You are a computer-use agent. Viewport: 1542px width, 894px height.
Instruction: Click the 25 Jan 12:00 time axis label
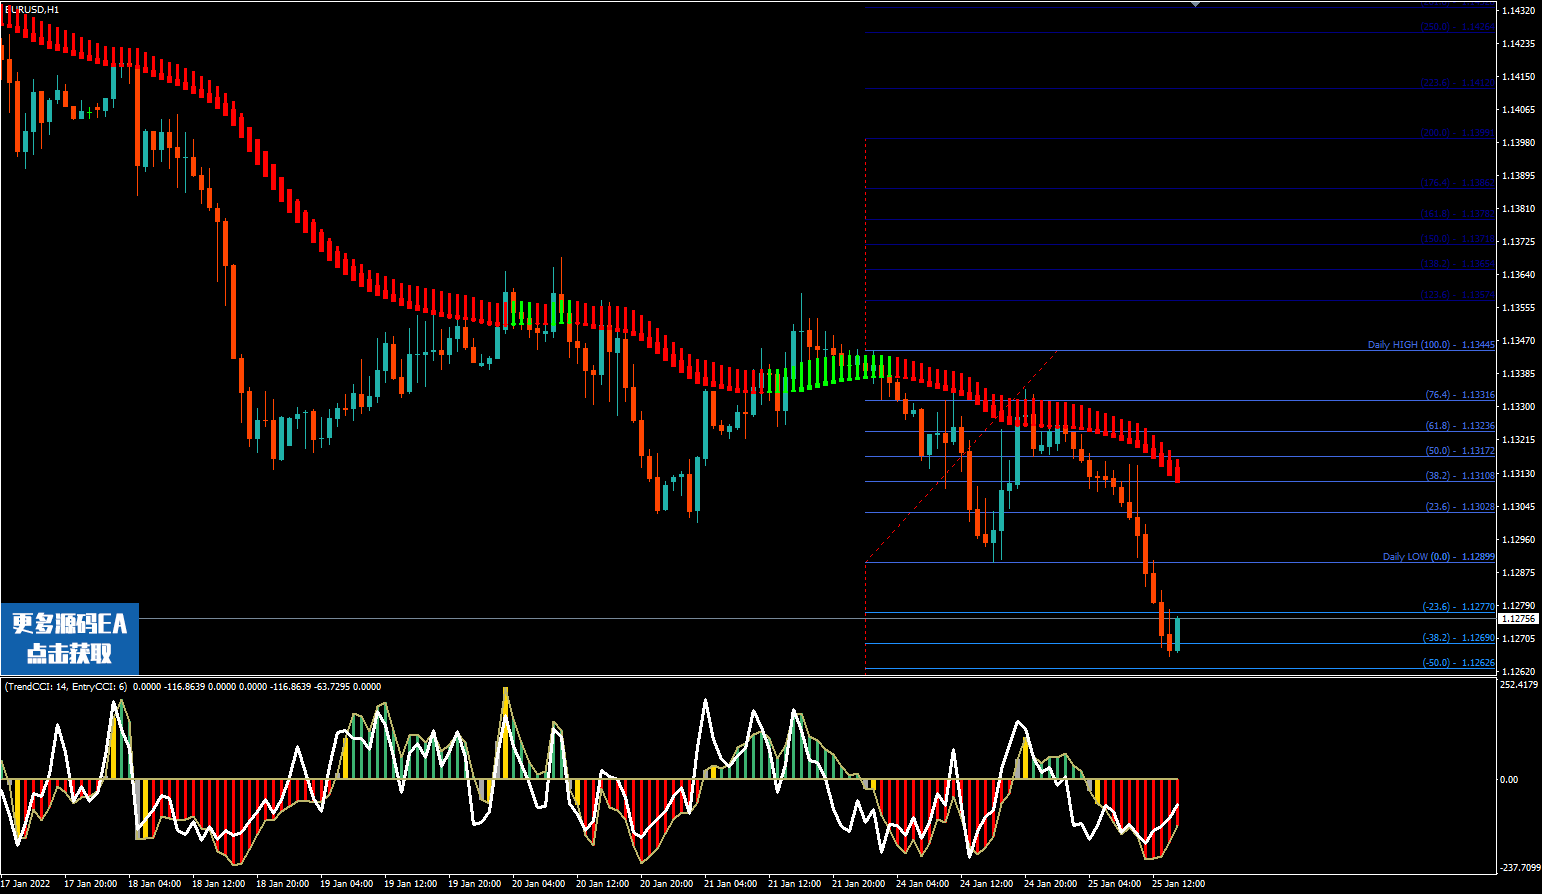pyautogui.click(x=1178, y=884)
